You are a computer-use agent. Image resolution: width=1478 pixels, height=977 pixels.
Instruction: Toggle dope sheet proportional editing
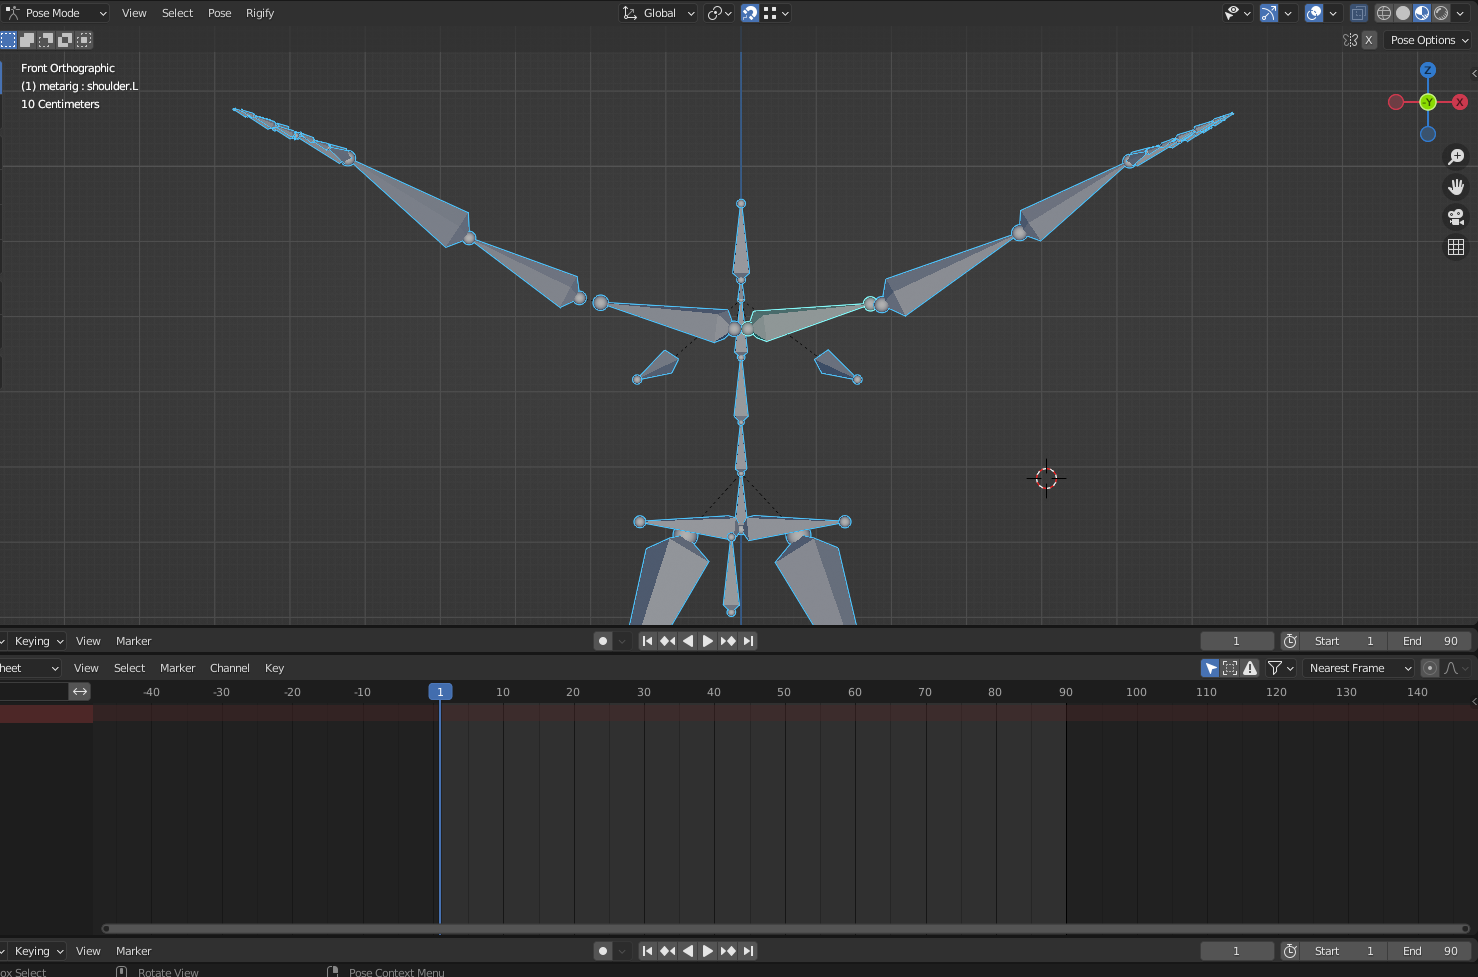(x=1429, y=668)
